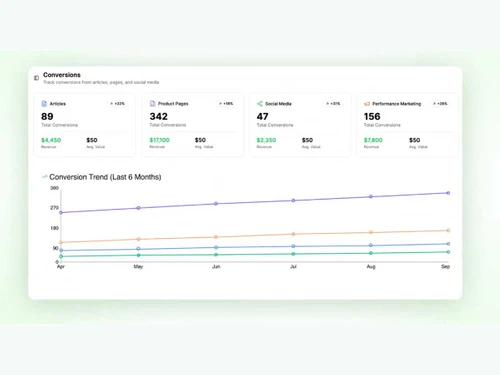Click the $50 average value on Articles card
The height and width of the screenshot is (375, 500).
tap(92, 140)
